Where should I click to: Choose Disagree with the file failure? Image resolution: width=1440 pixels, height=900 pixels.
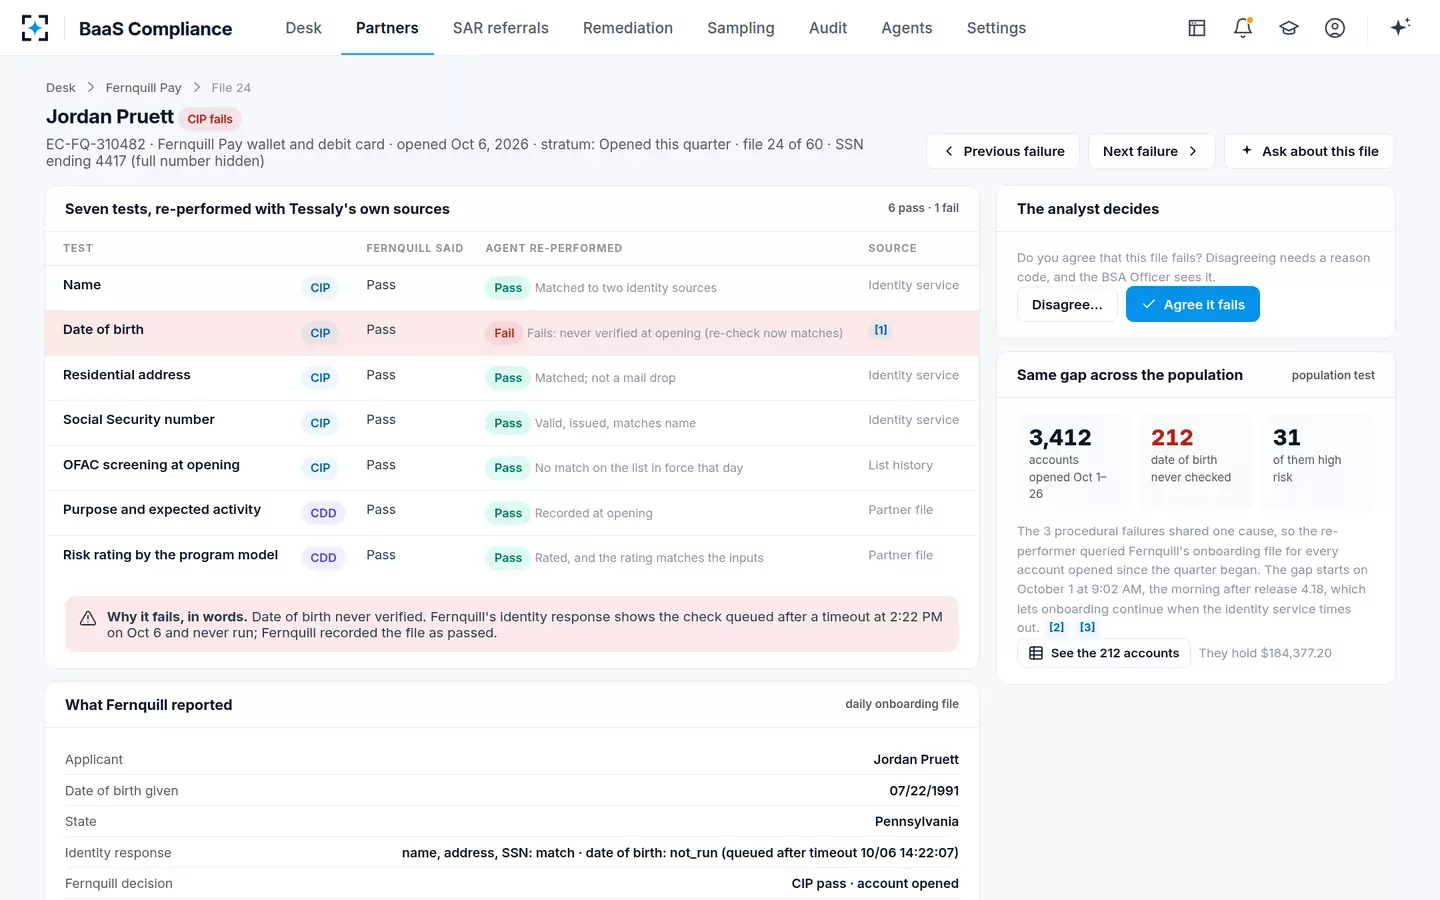coord(1067,304)
